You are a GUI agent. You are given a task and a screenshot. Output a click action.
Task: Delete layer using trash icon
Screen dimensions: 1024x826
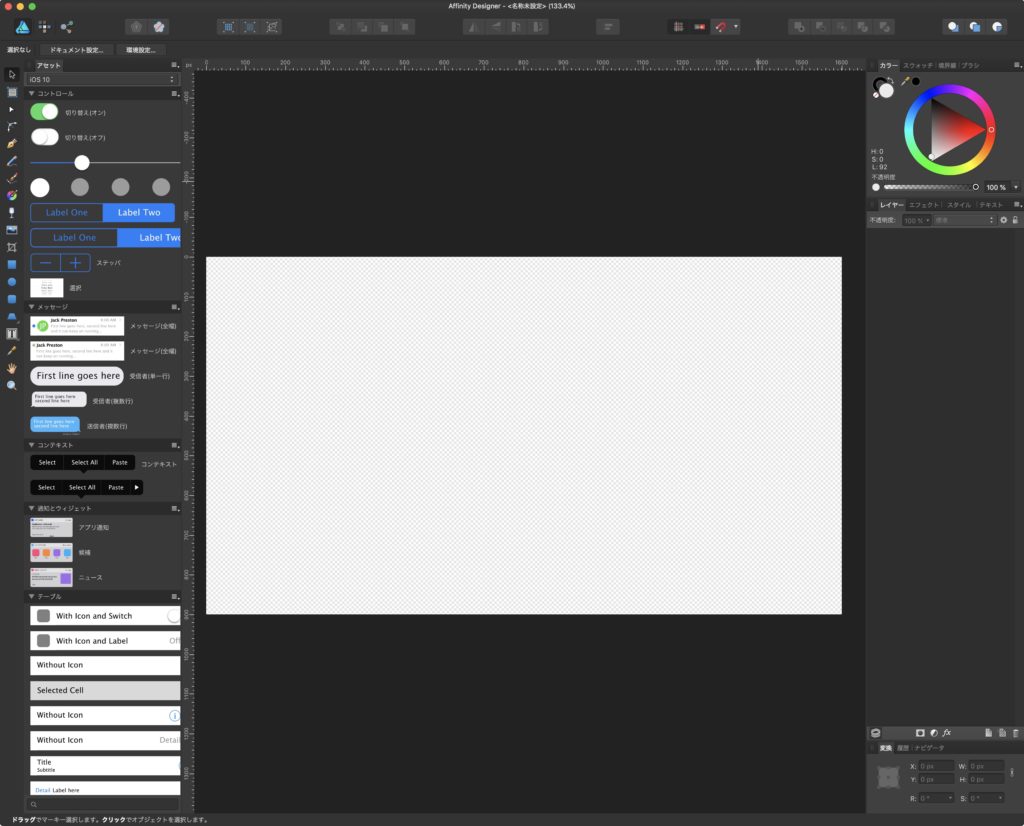[x=1015, y=733]
